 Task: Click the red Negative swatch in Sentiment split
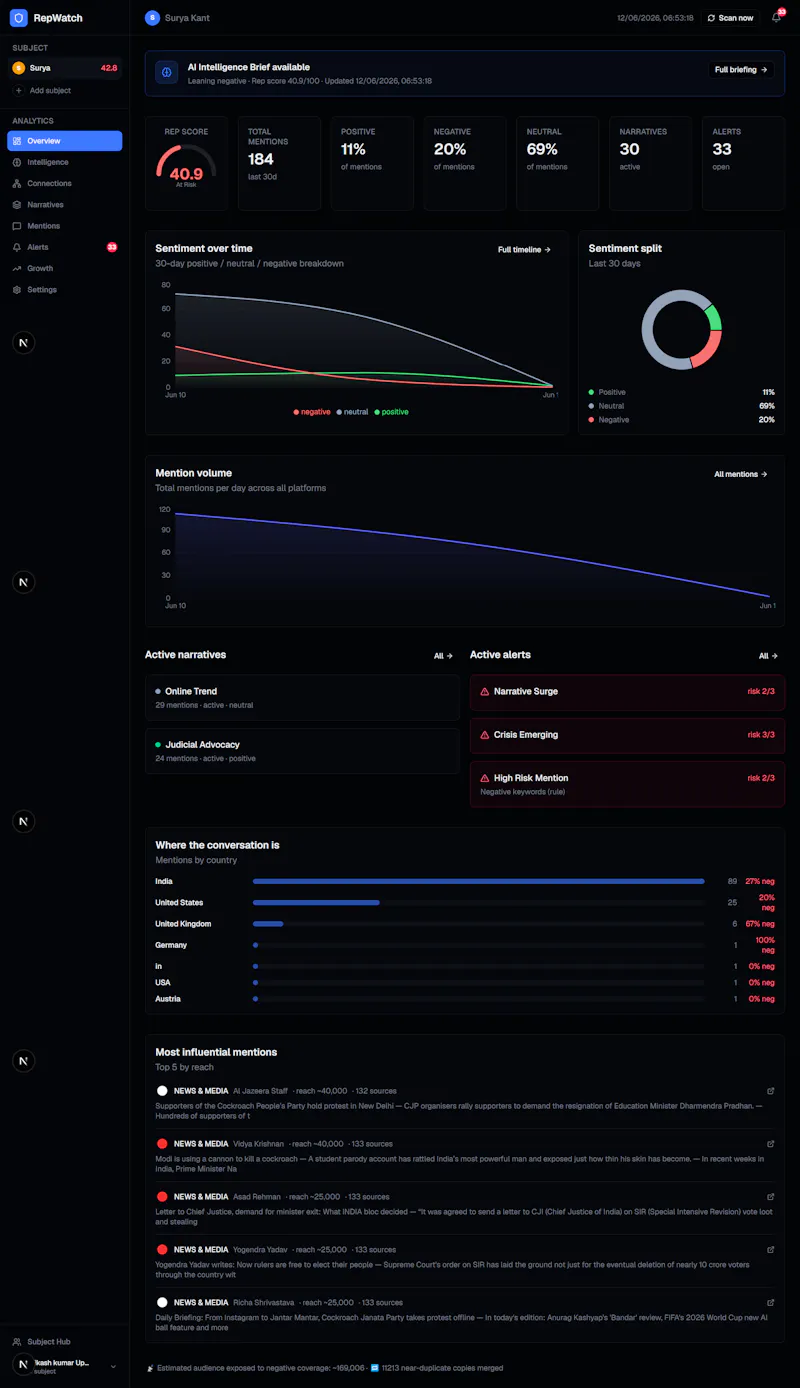(591, 420)
